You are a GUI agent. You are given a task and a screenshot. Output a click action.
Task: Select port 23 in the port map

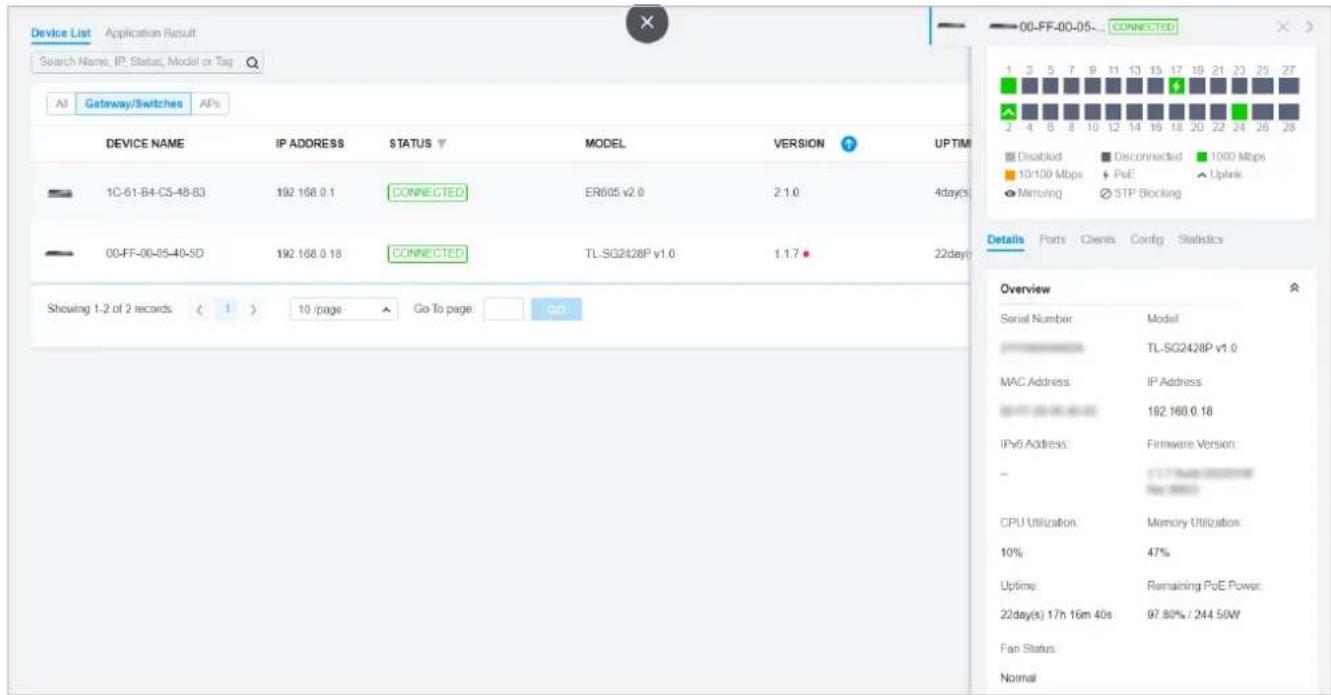click(x=1239, y=86)
